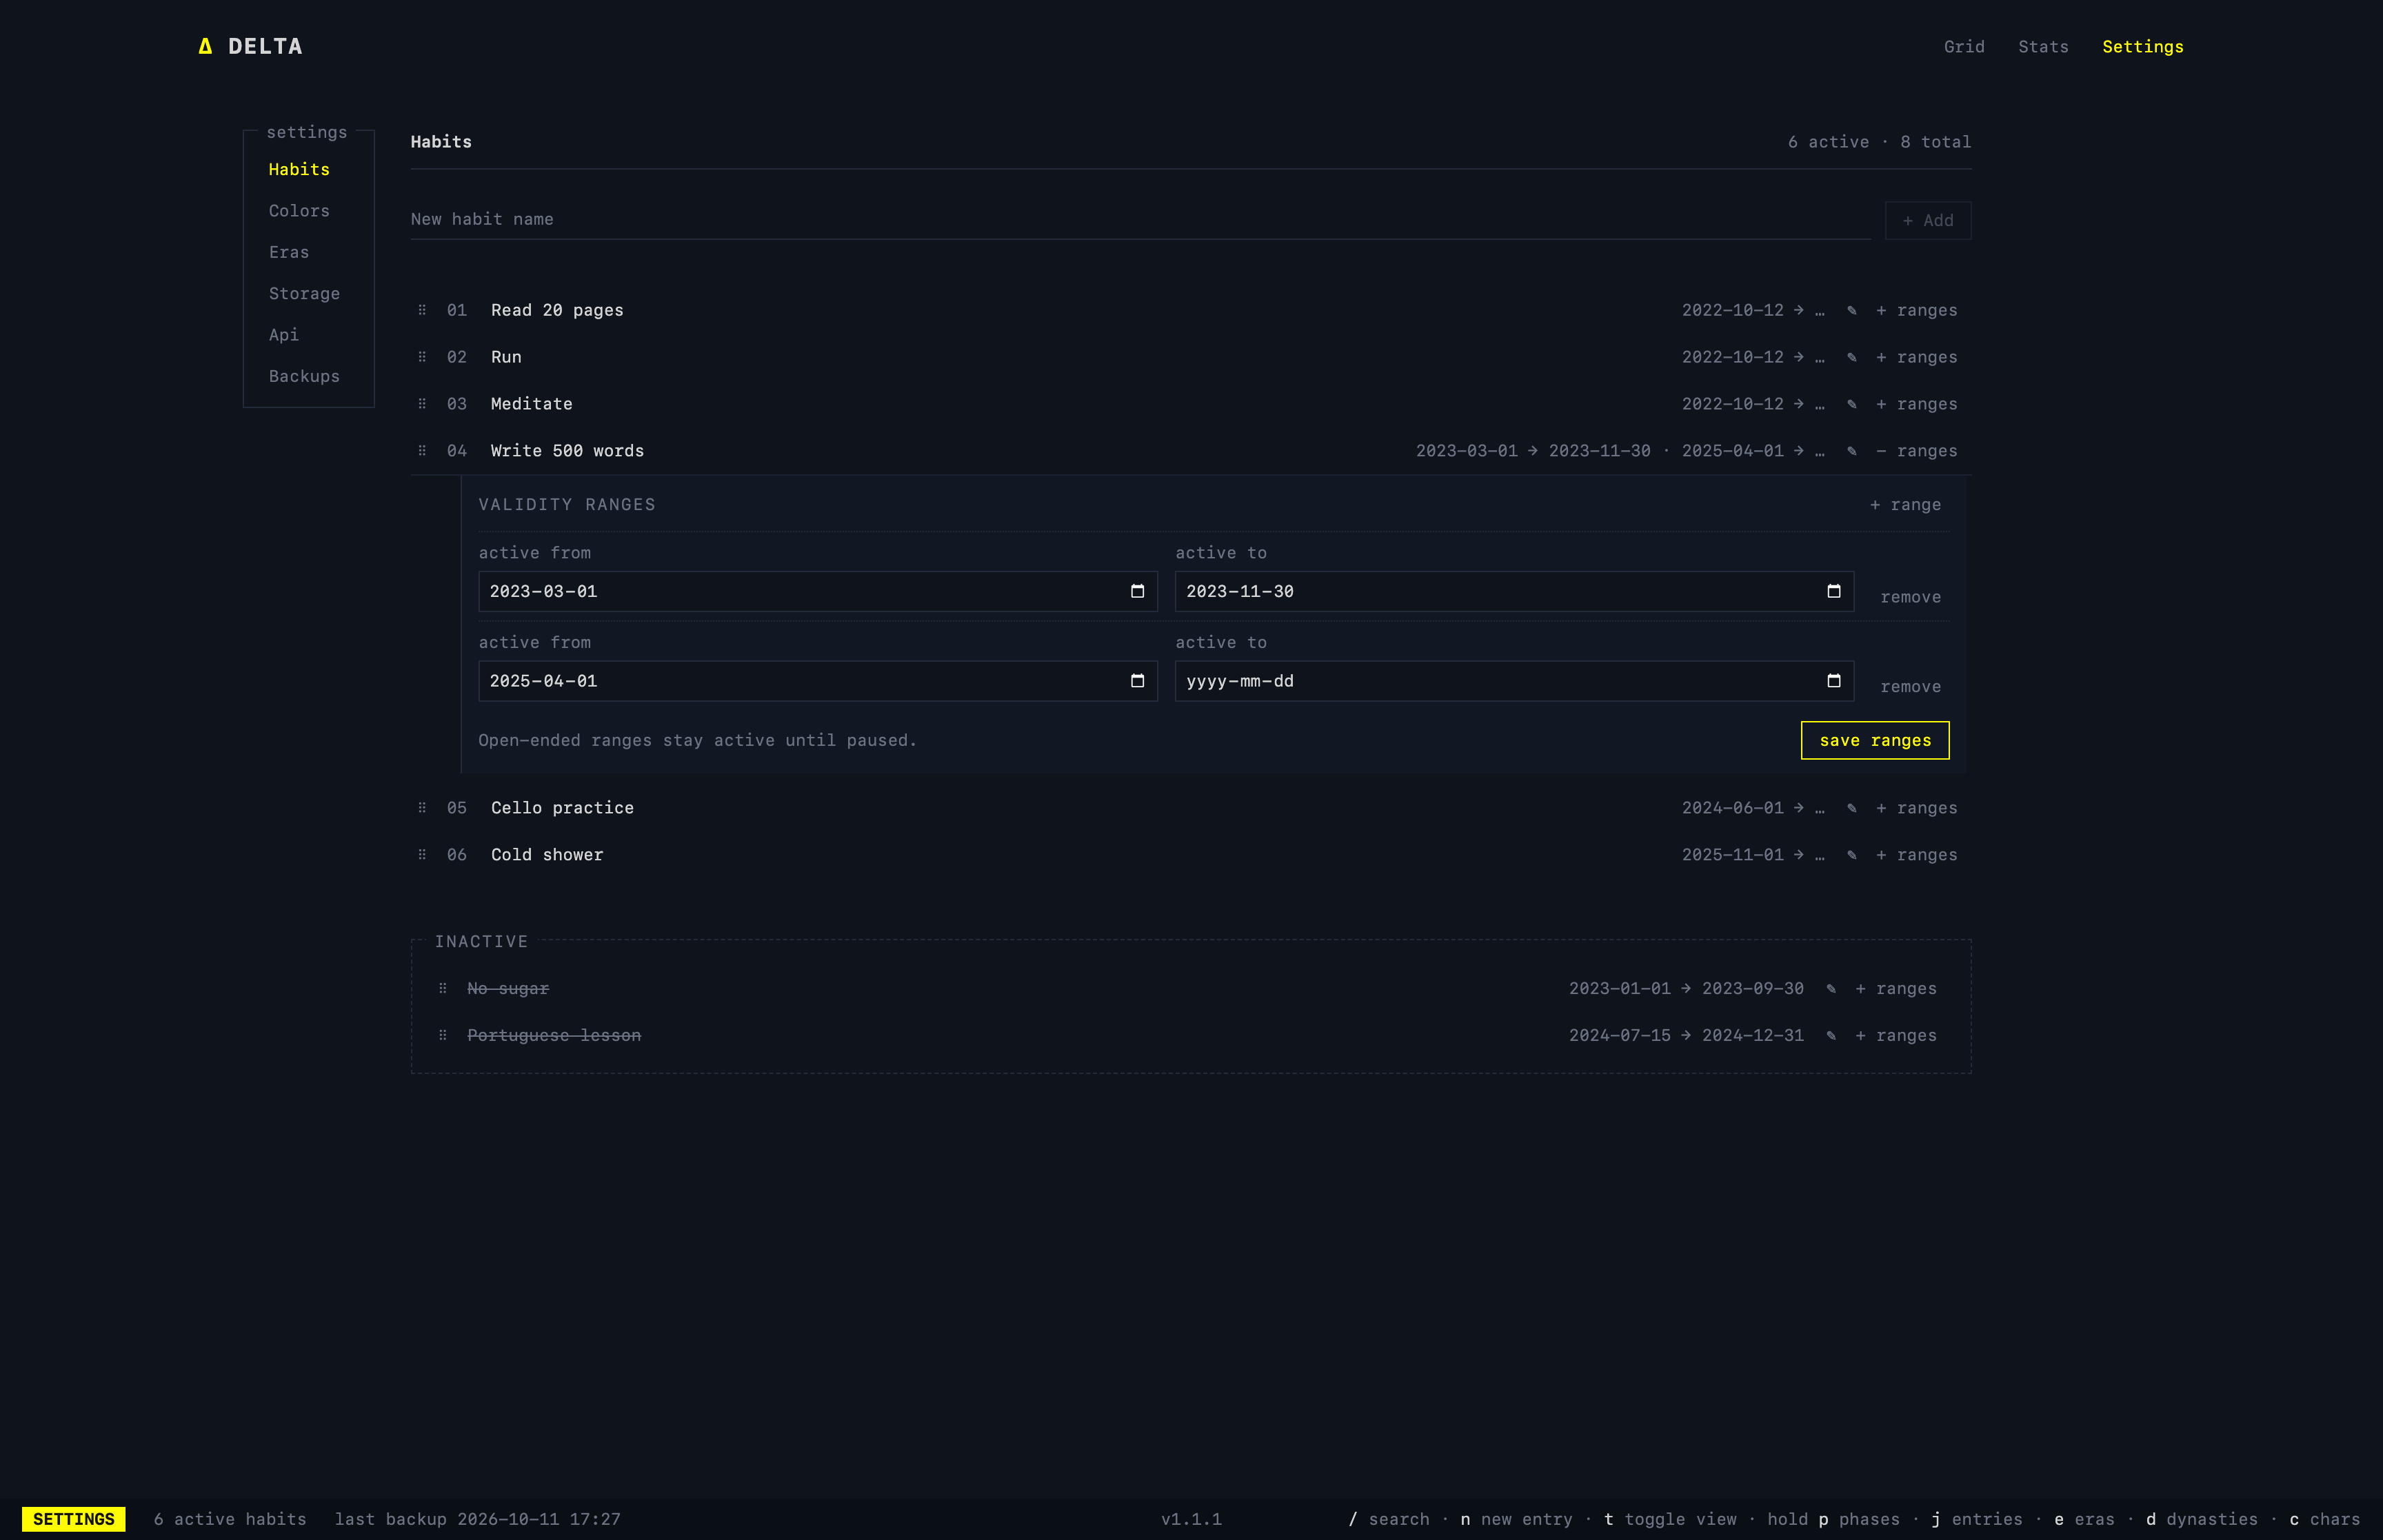Expand ranges for Read 20 pages

click(x=1916, y=310)
